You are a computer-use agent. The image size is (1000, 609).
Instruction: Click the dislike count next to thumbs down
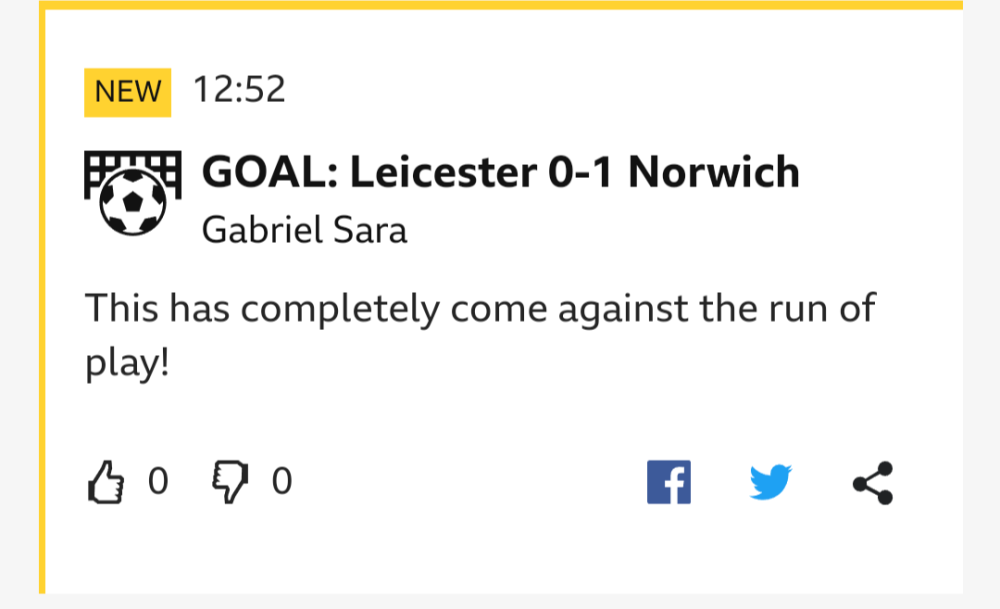(282, 483)
